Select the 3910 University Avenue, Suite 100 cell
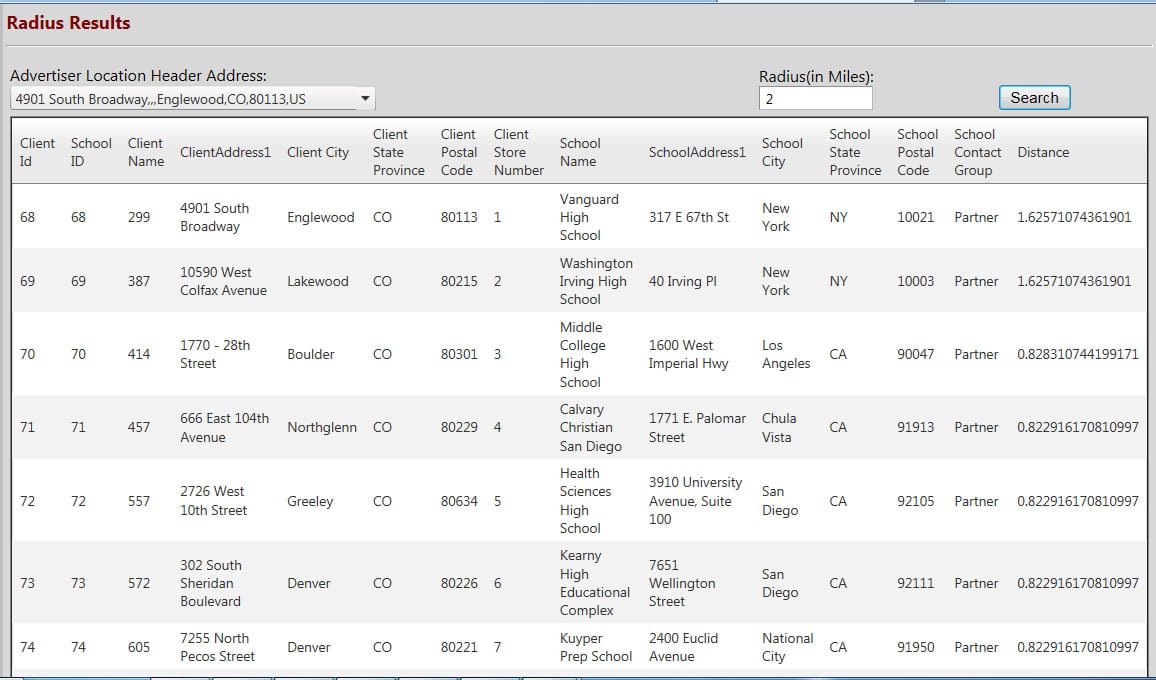This screenshot has height=680, width=1156. [695, 501]
